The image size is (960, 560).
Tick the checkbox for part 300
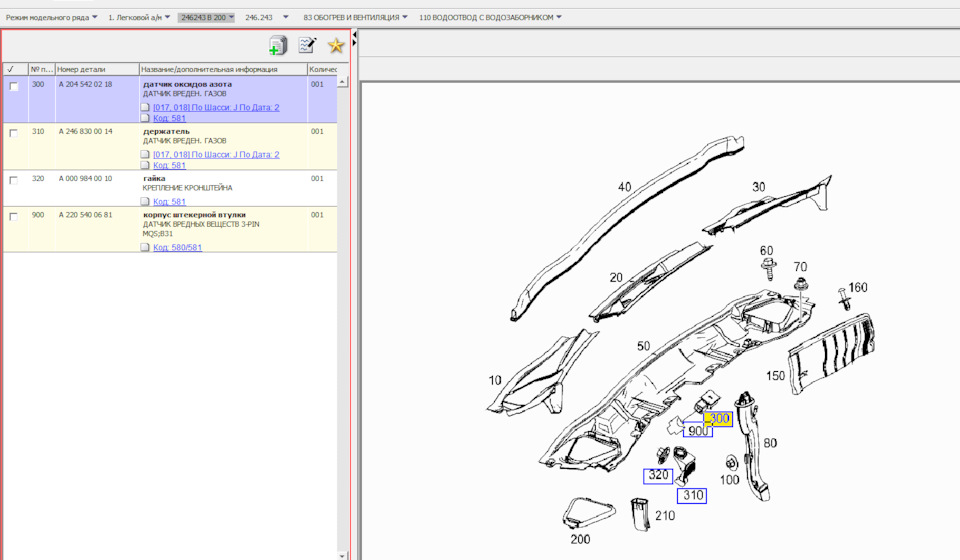(13, 86)
